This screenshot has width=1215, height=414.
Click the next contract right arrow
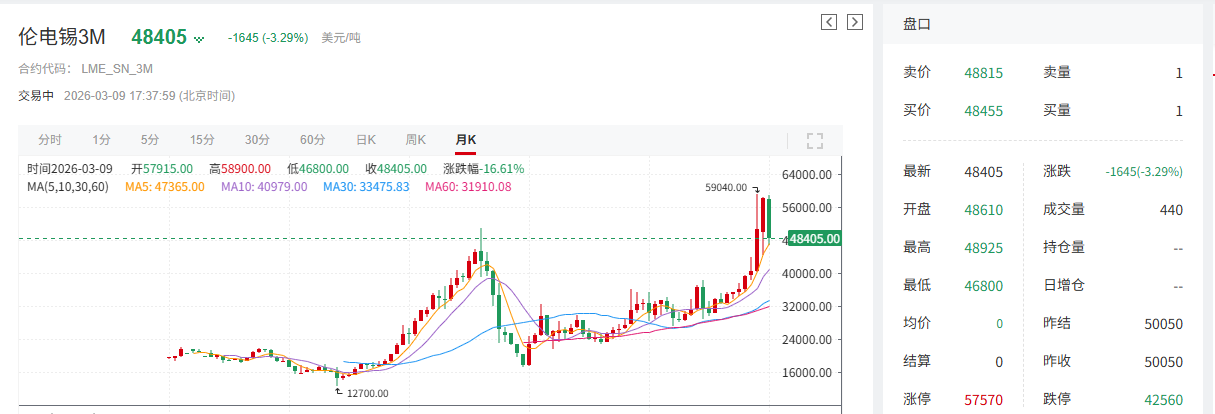854,22
